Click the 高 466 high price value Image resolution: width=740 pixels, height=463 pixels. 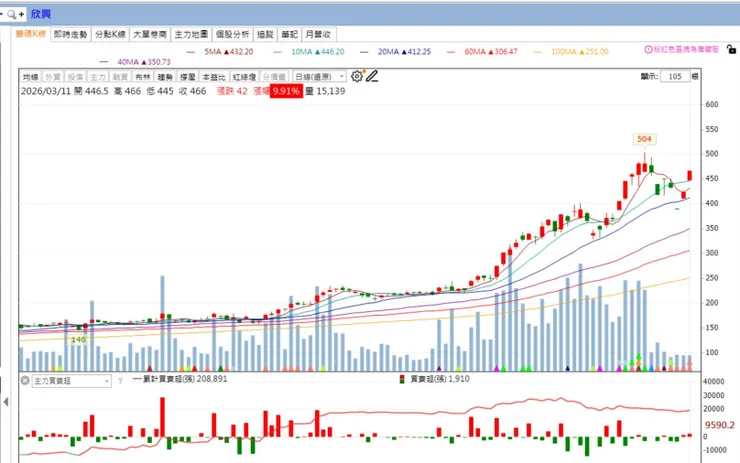pos(127,91)
